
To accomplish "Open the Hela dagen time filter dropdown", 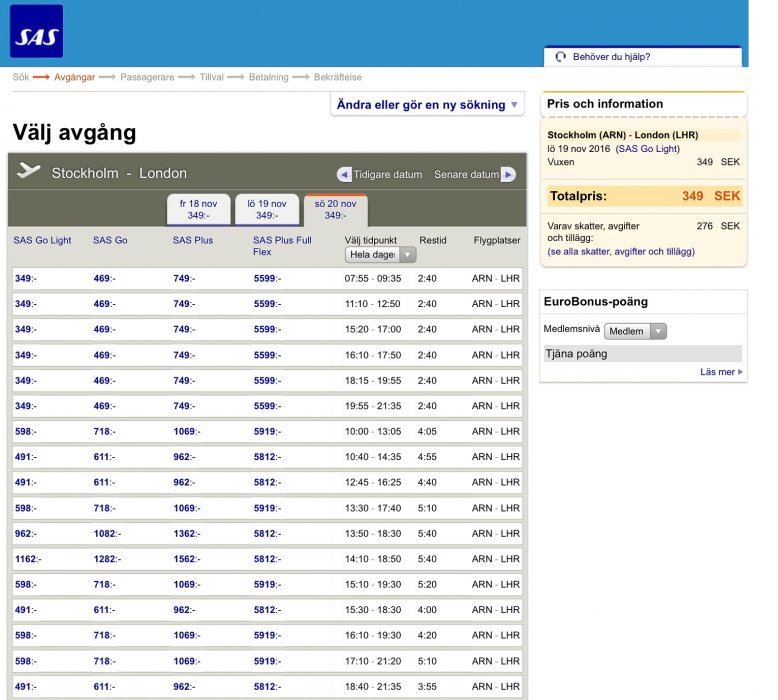I will click(x=380, y=255).
